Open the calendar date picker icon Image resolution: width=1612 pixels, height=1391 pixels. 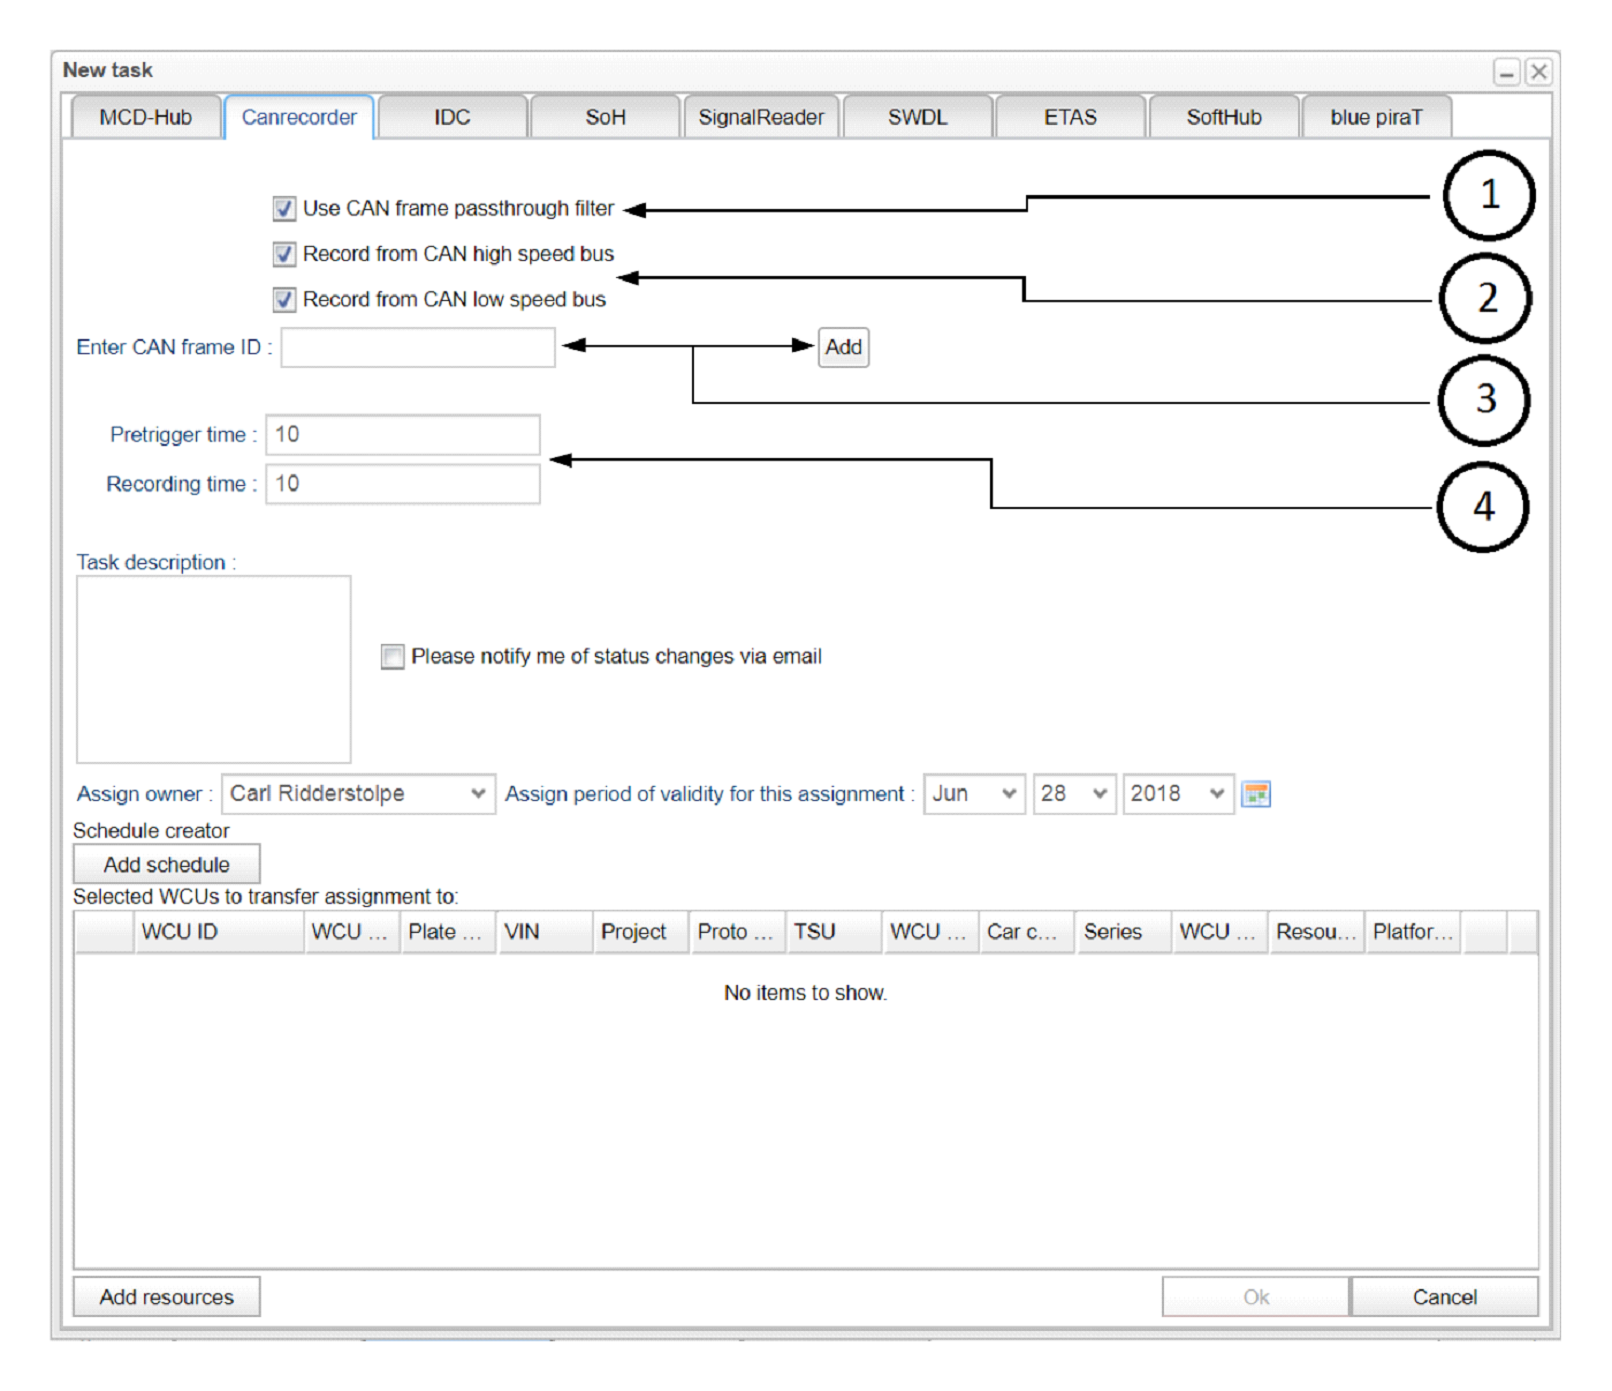(x=1255, y=794)
